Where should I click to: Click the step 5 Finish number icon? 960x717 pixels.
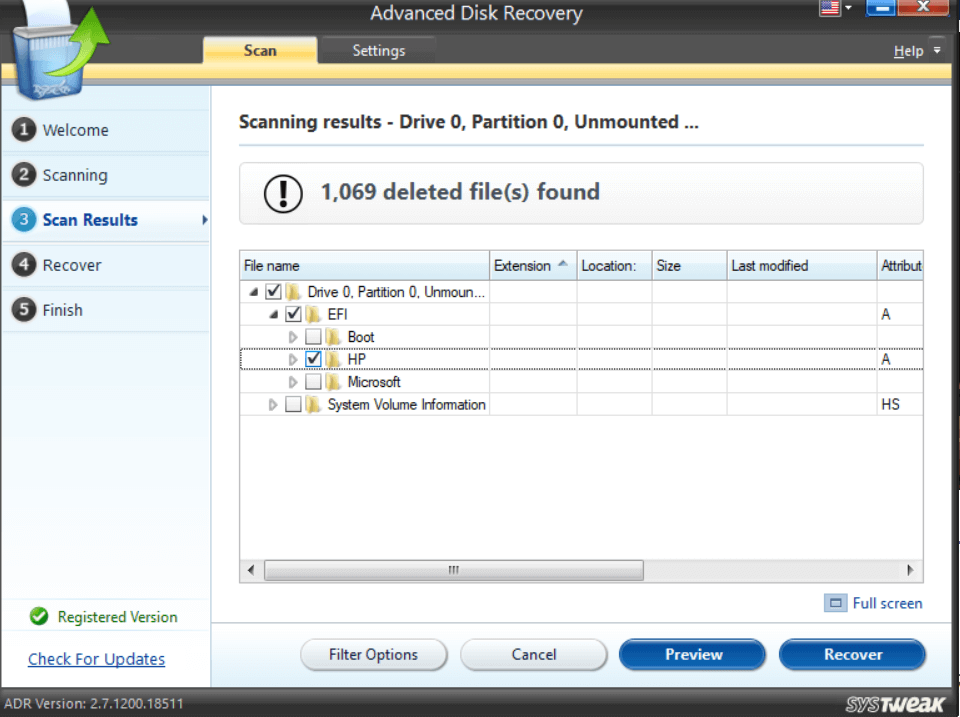pyautogui.click(x=25, y=310)
